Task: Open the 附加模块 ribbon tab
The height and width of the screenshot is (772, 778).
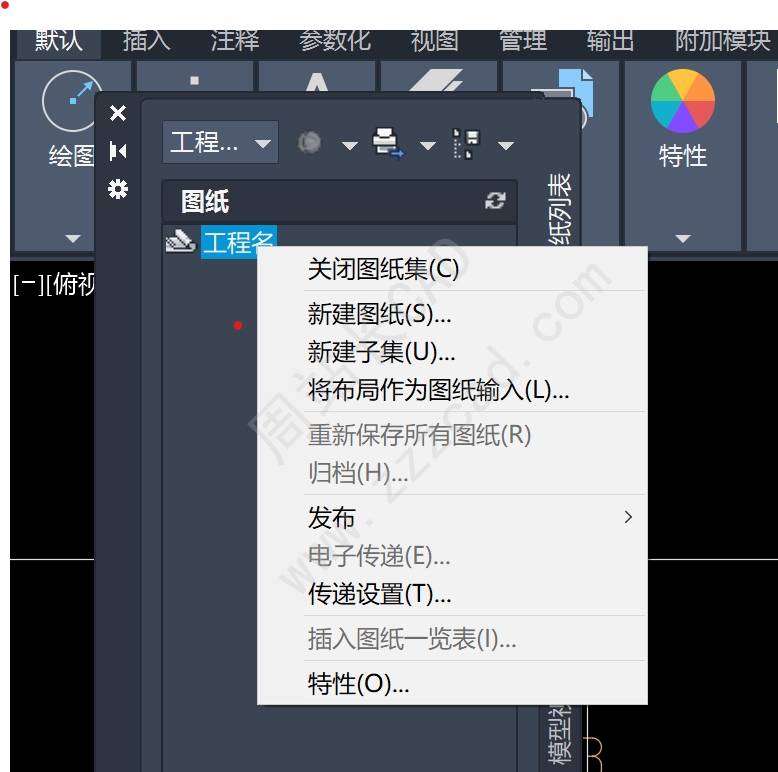Action: 722,41
